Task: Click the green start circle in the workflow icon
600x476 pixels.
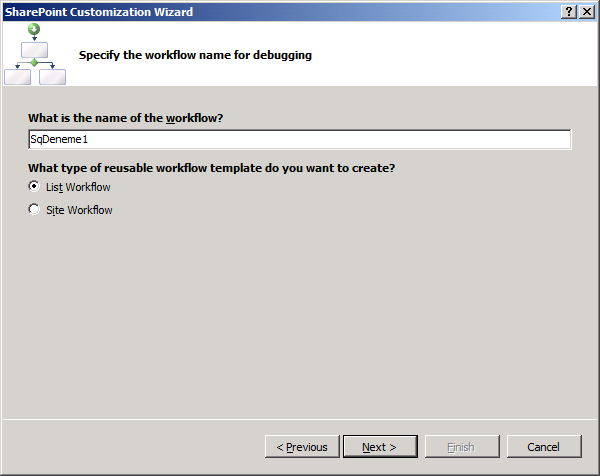Action: coord(35,29)
